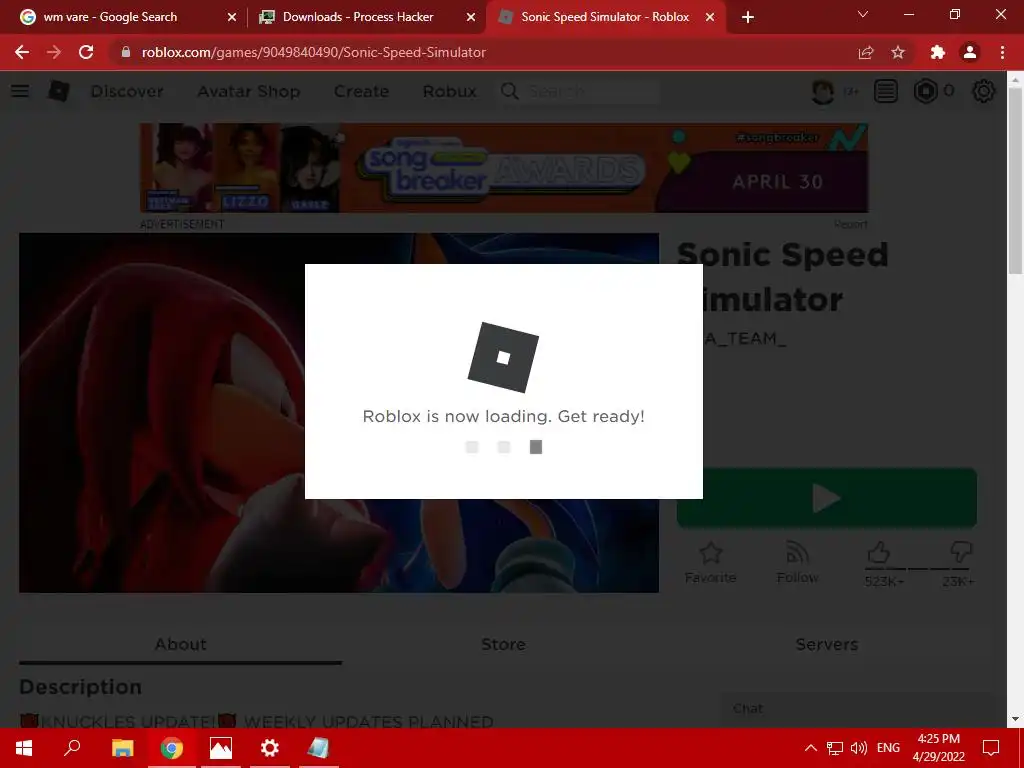Click the ENG language indicator
1024x768 pixels.
point(888,748)
